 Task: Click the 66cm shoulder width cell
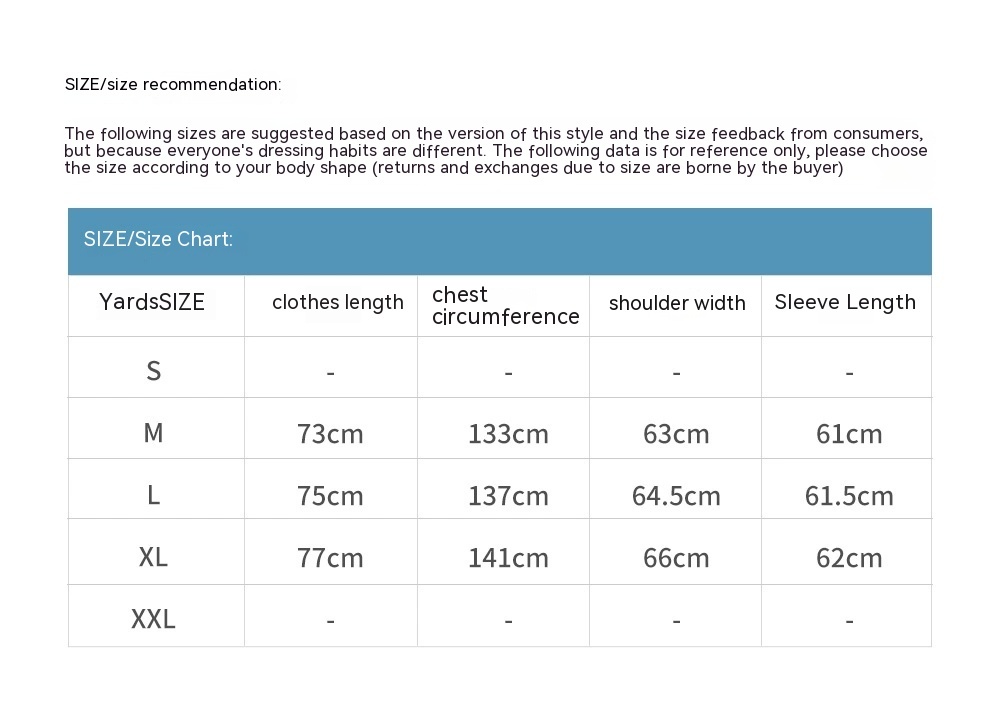tap(676, 558)
